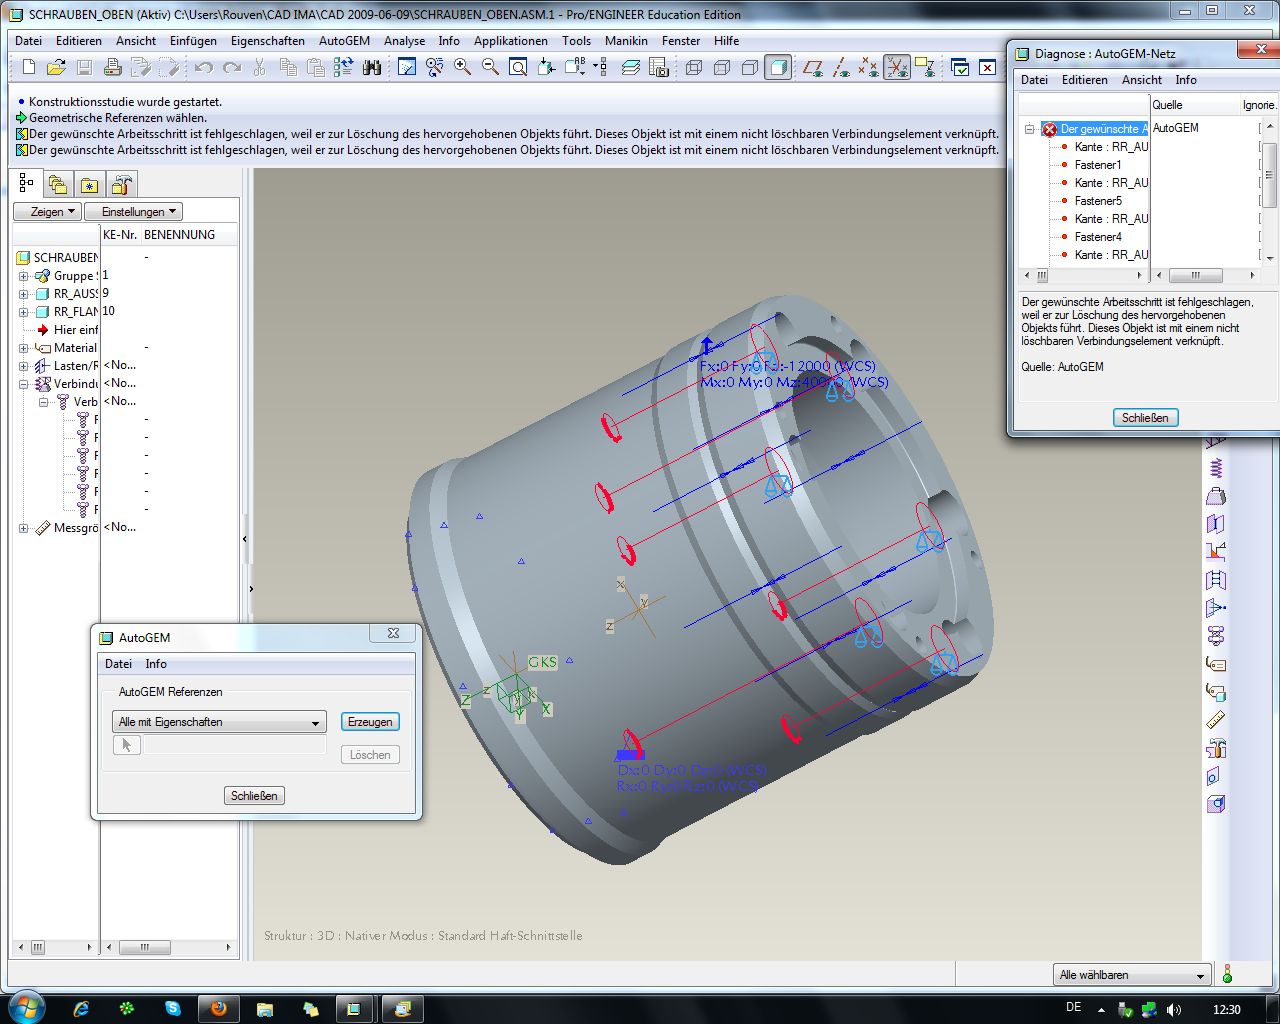Open Internet Explorer from taskbar
The width and height of the screenshot is (1280, 1024).
(81, 1009)
